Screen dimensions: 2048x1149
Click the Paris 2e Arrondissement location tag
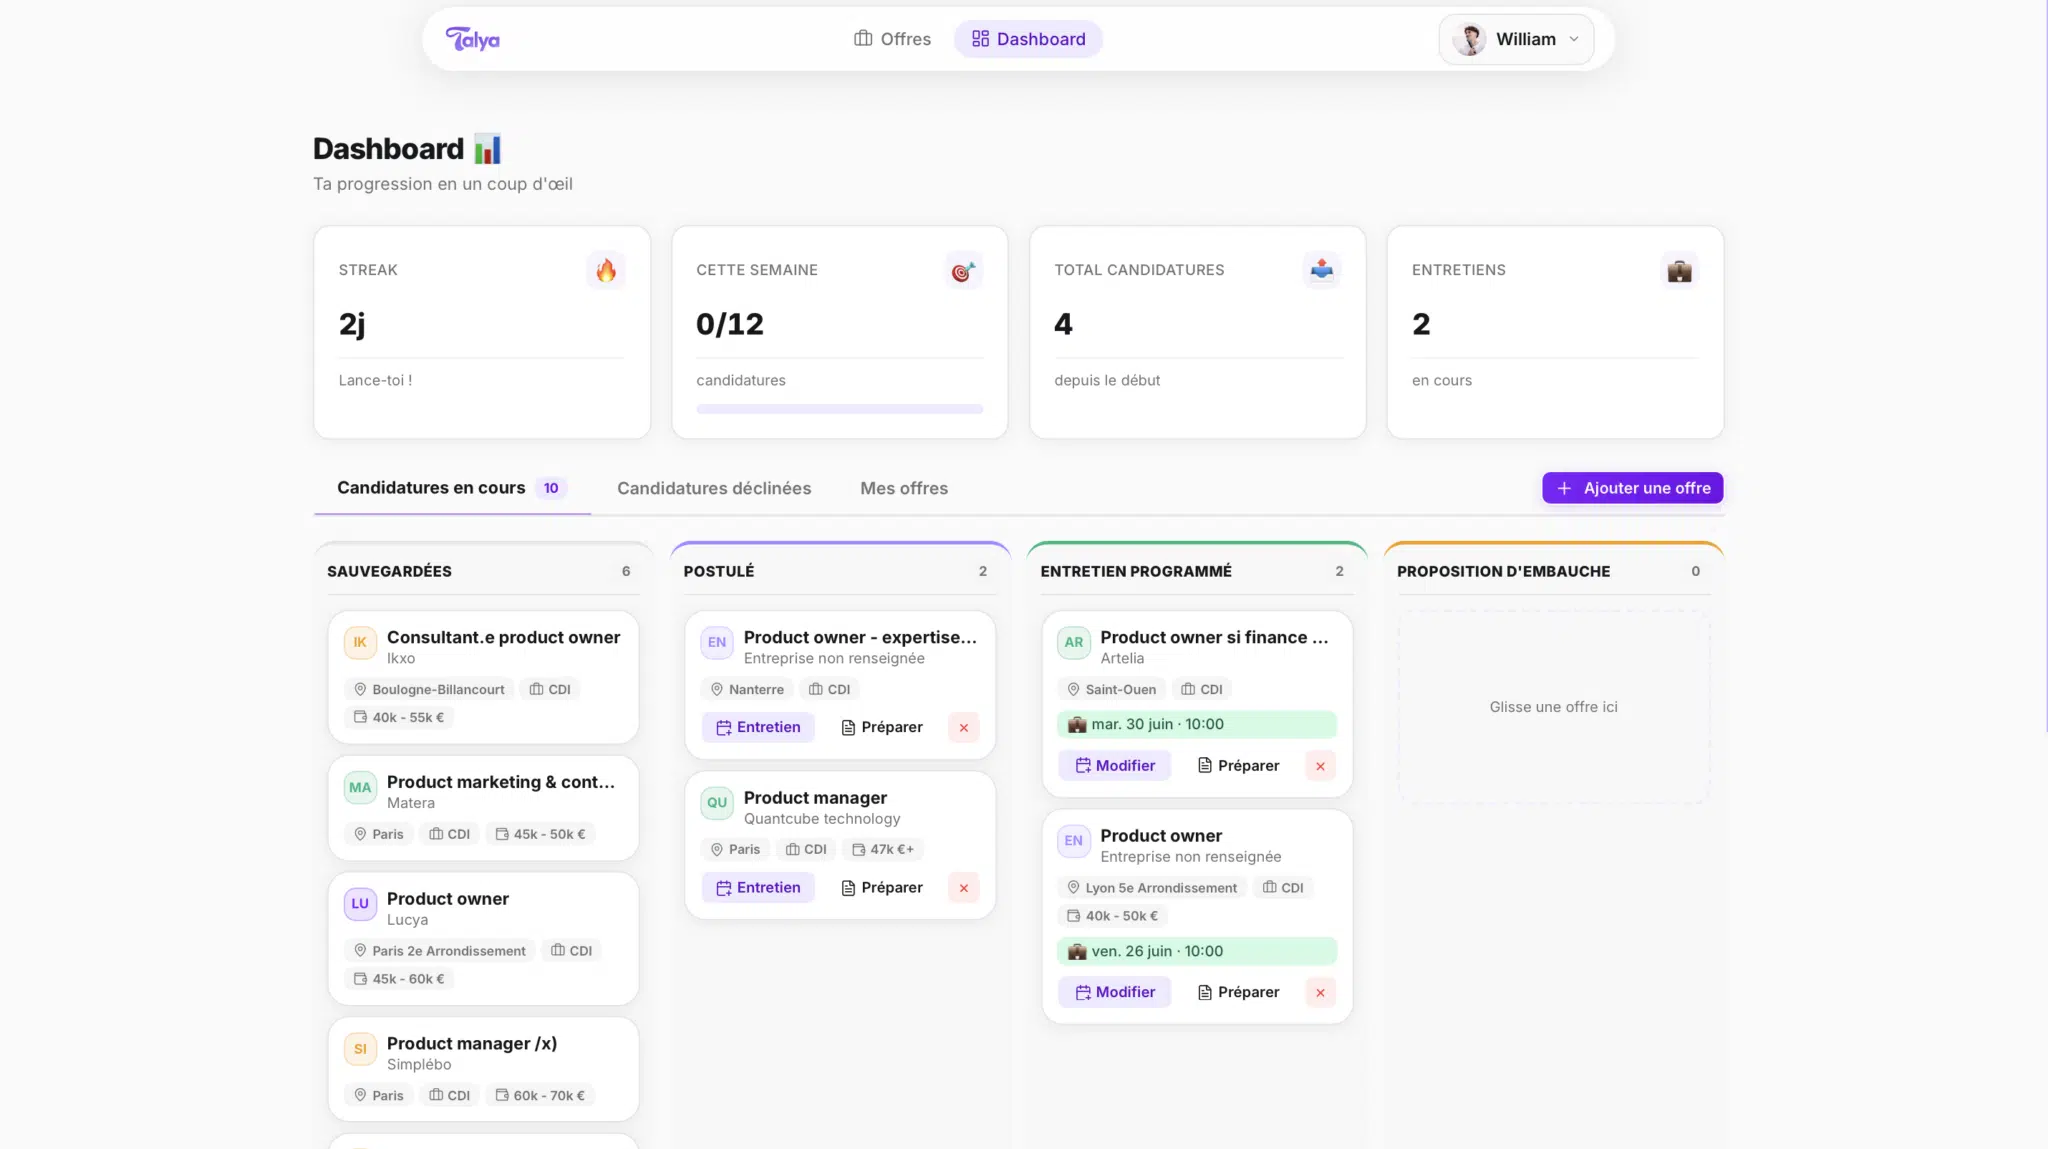(439, 950)
